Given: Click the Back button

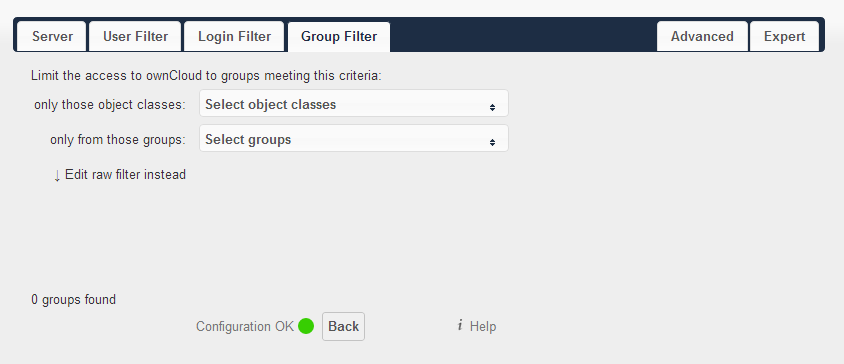Looking at the screenshot, I should click(x=343, y=326).
